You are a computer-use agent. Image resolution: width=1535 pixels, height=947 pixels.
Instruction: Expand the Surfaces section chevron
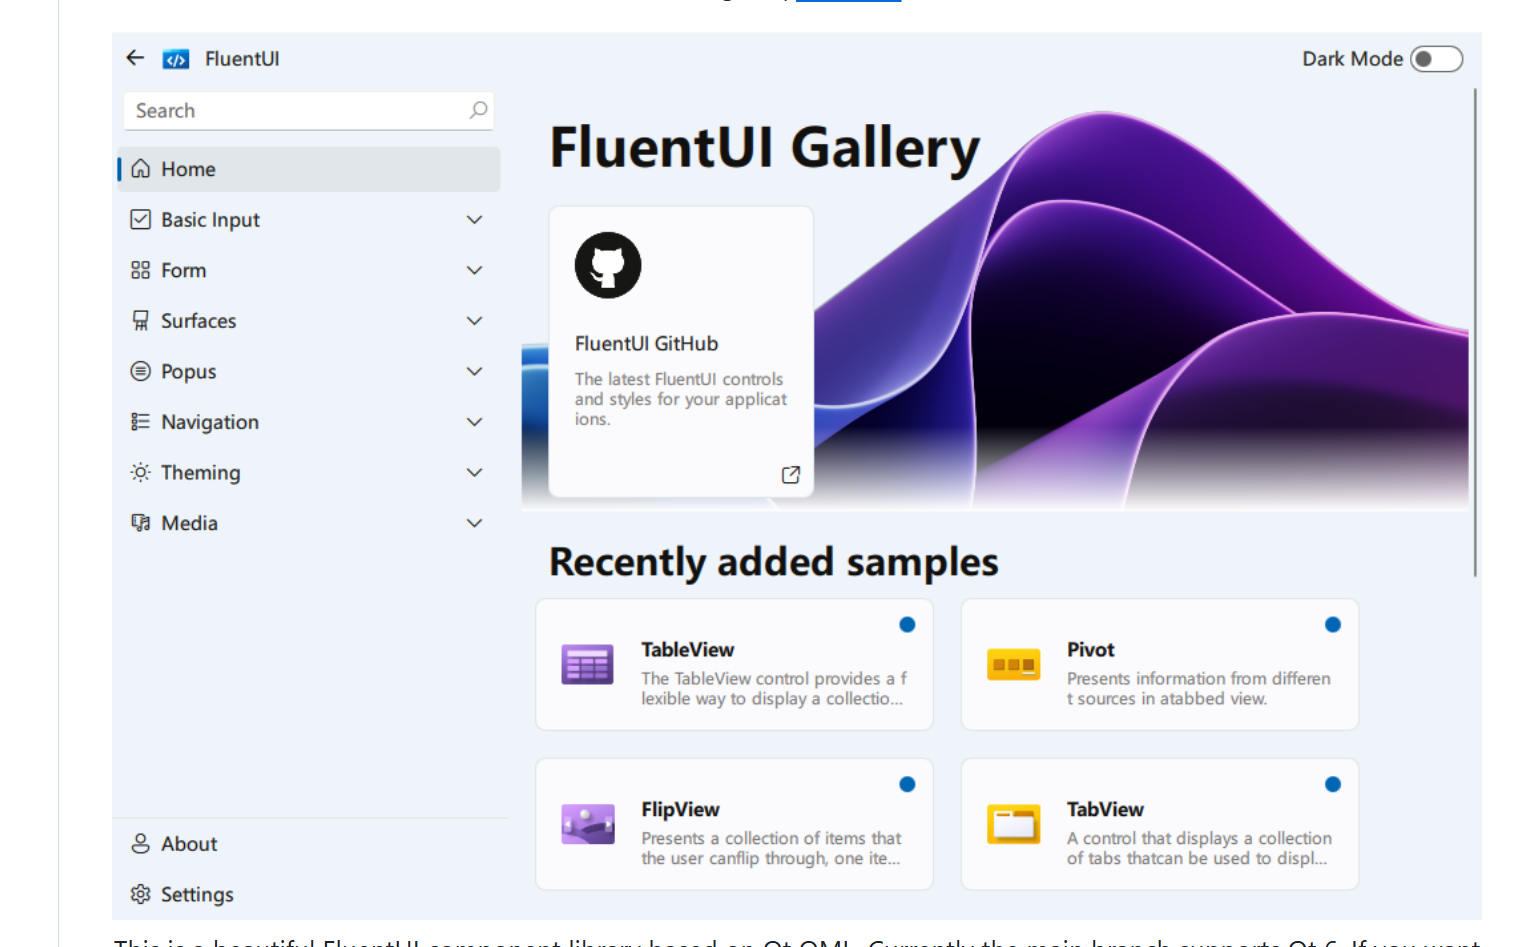click(475, 320)
